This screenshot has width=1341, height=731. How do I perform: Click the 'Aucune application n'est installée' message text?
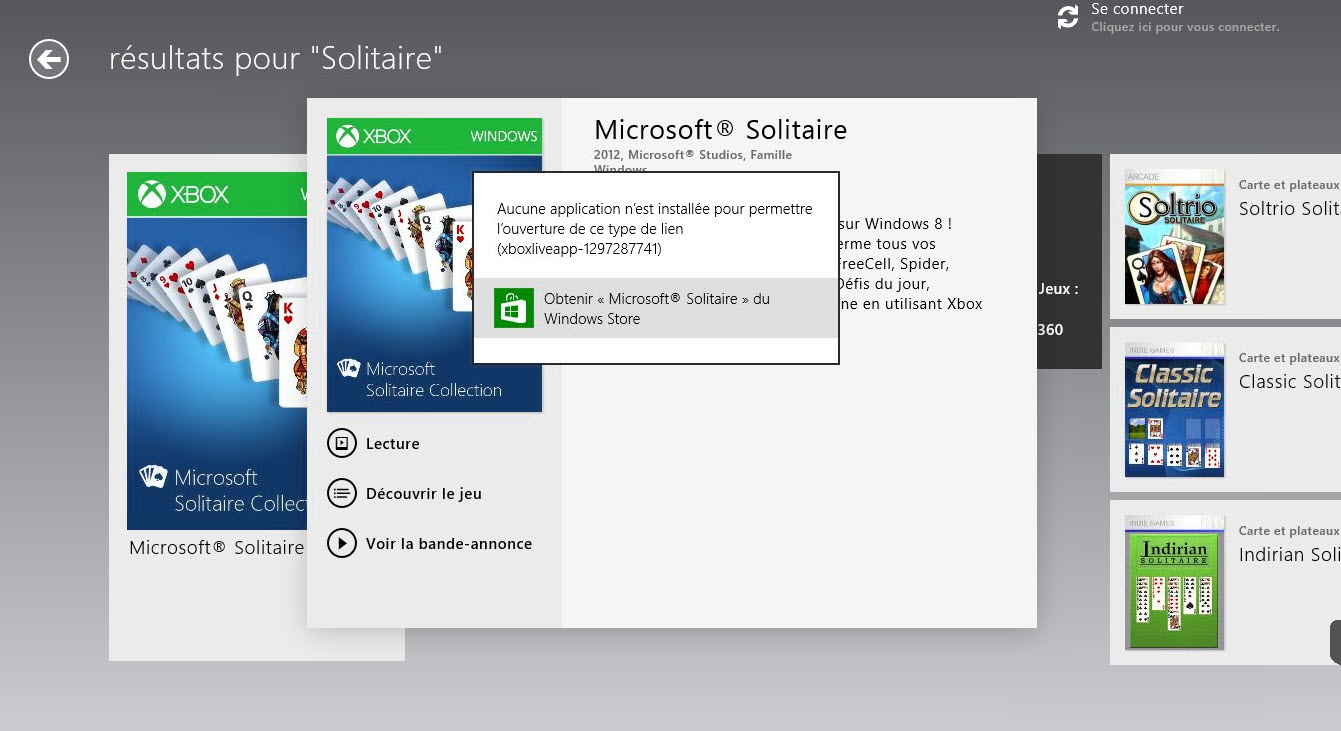[655, 229]
